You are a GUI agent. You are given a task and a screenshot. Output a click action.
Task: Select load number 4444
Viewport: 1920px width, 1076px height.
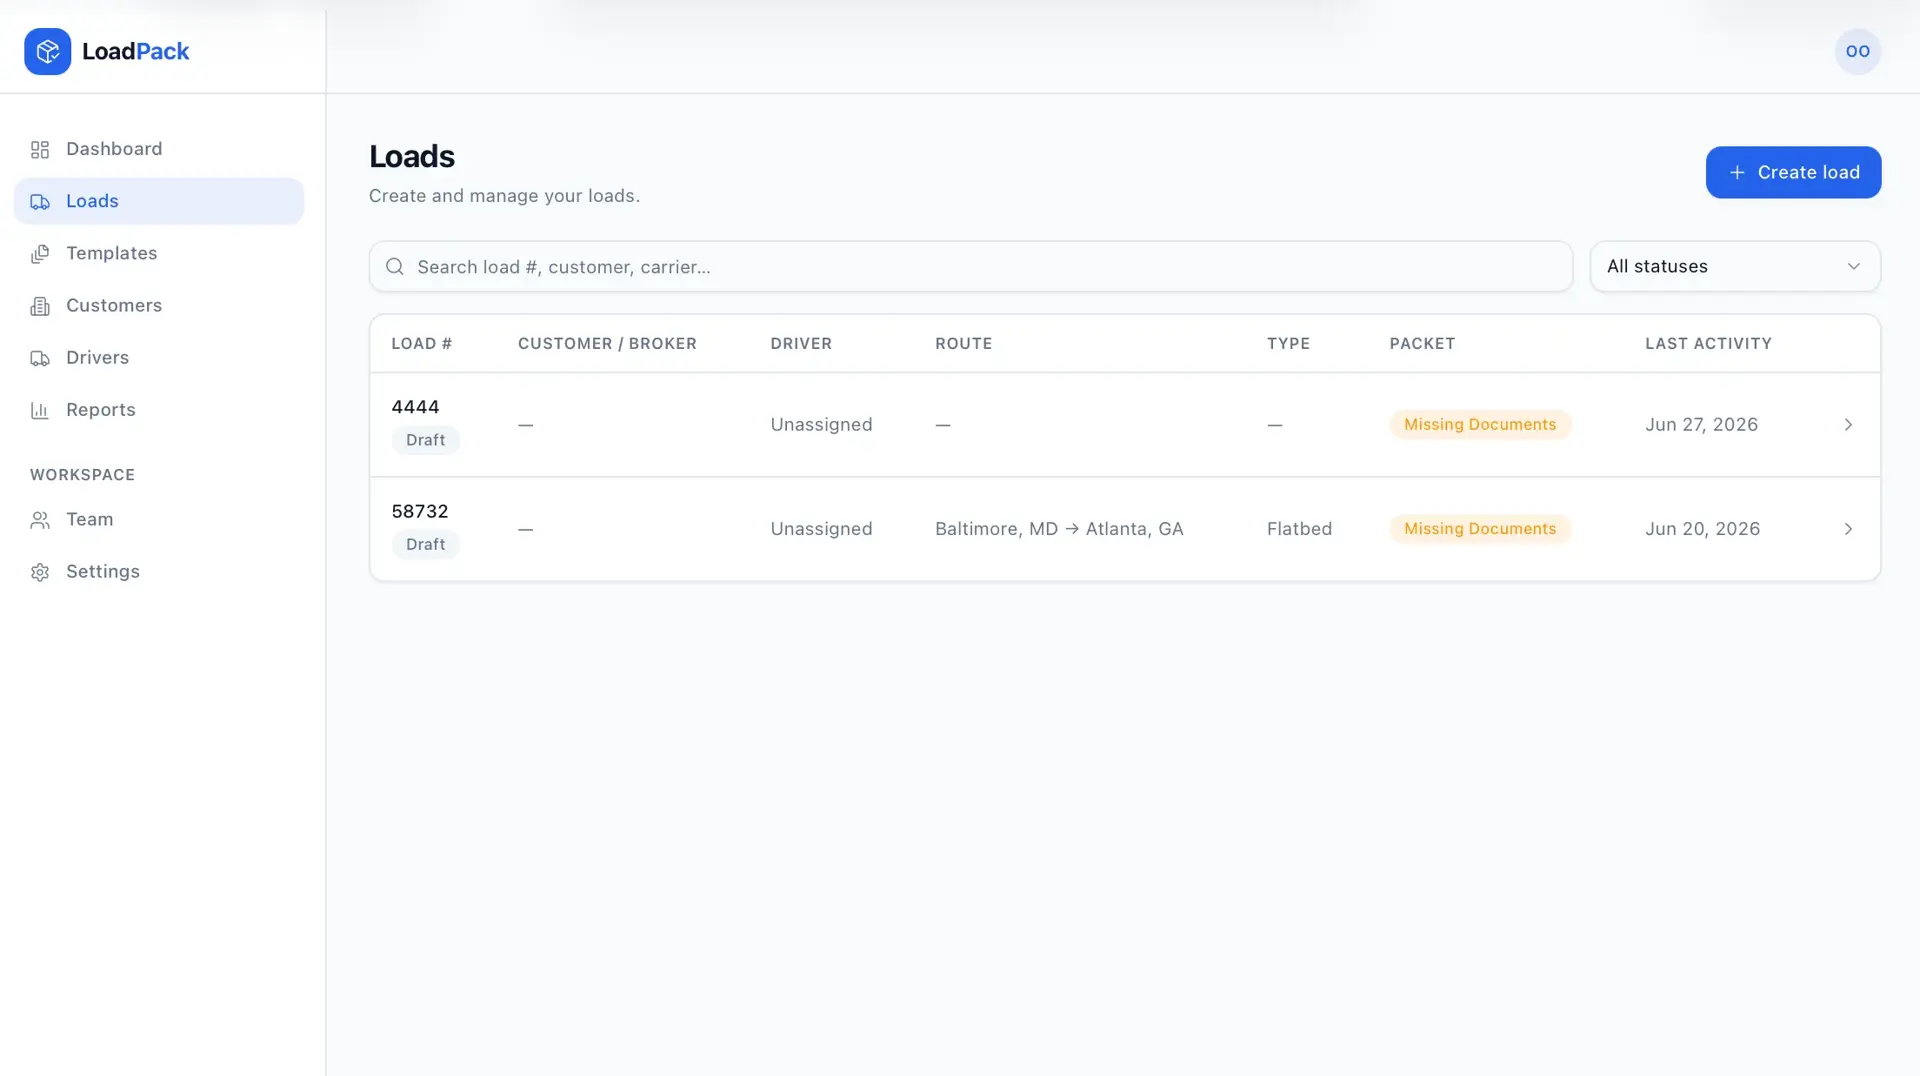[x=415, y=407]
